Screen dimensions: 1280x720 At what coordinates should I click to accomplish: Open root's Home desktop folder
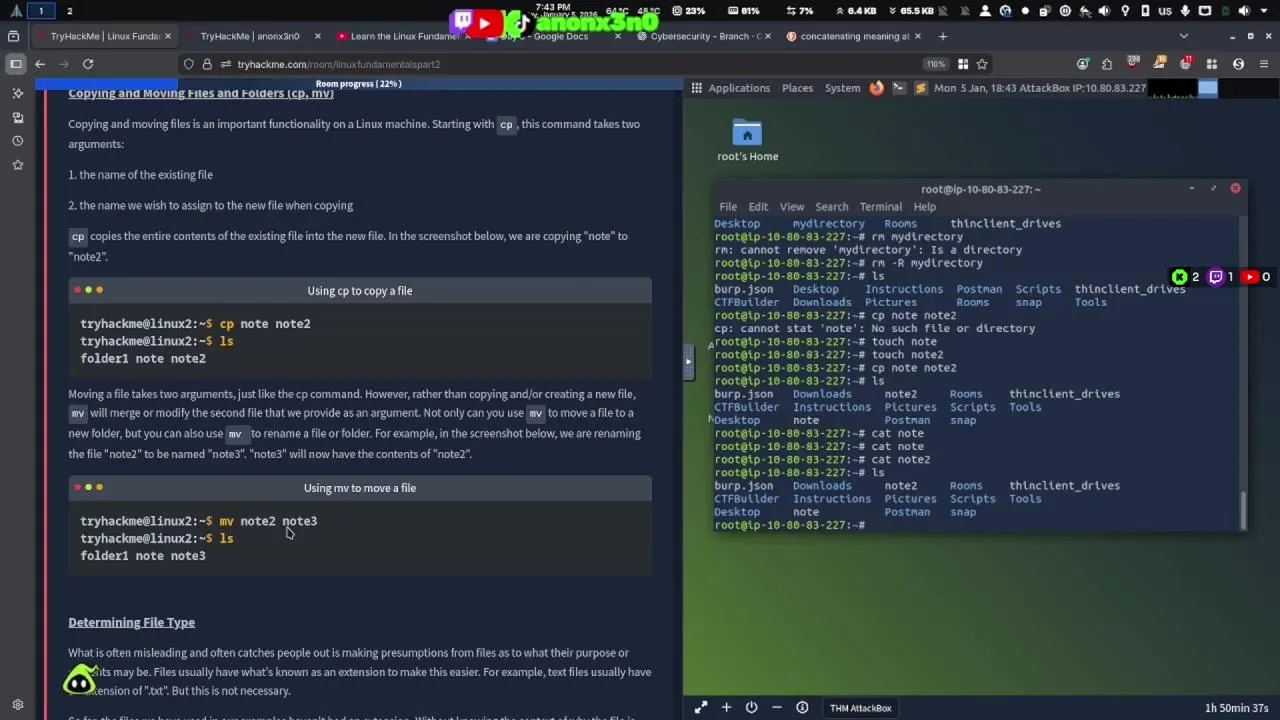tap(747, 141)
